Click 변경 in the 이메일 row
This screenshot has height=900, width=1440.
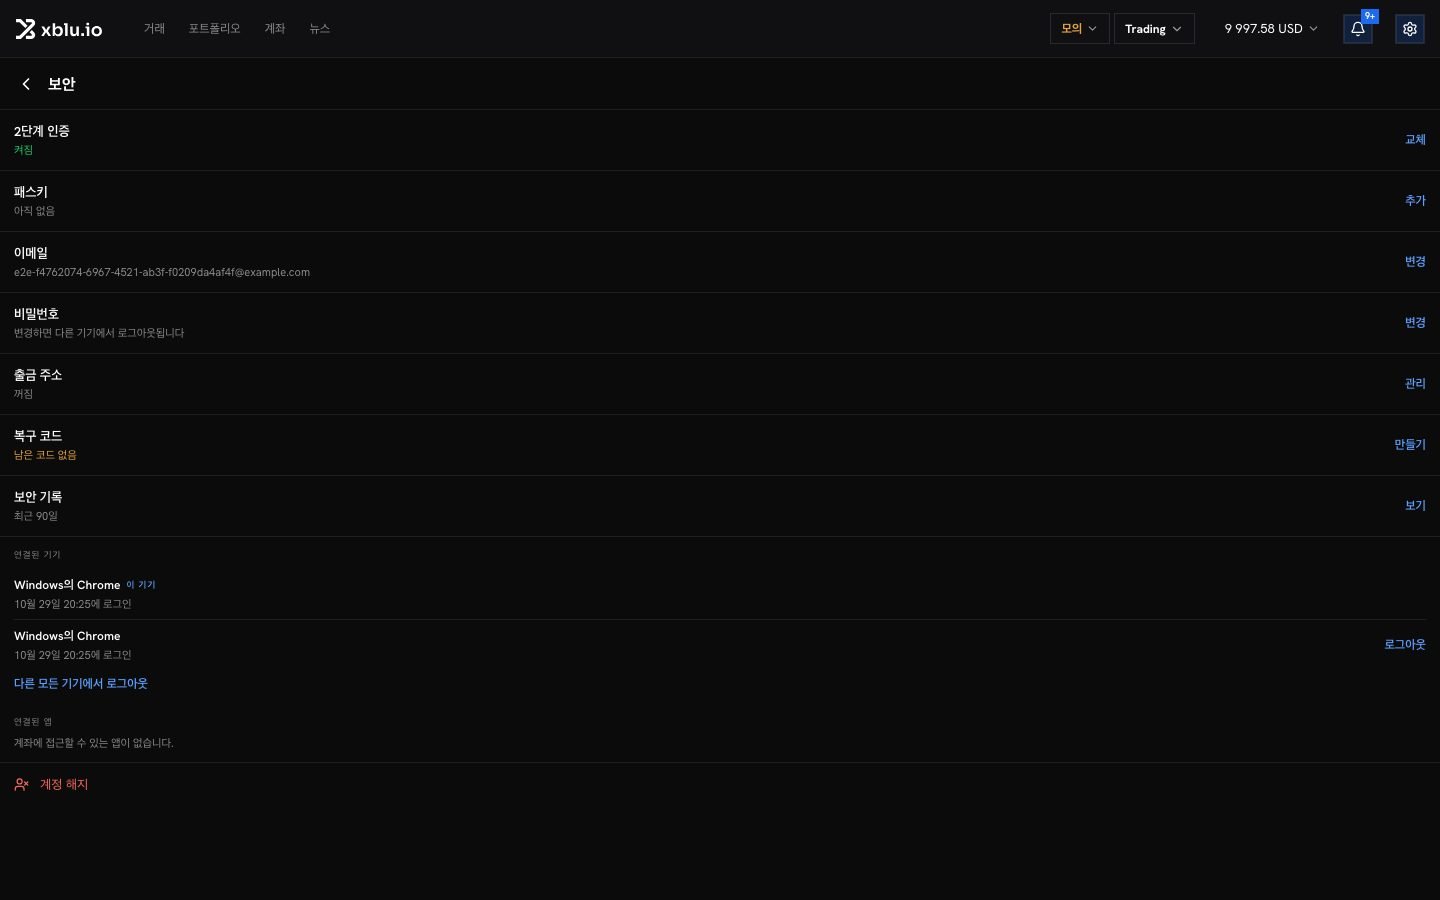pyautogui.click(x=1415, y=262)
